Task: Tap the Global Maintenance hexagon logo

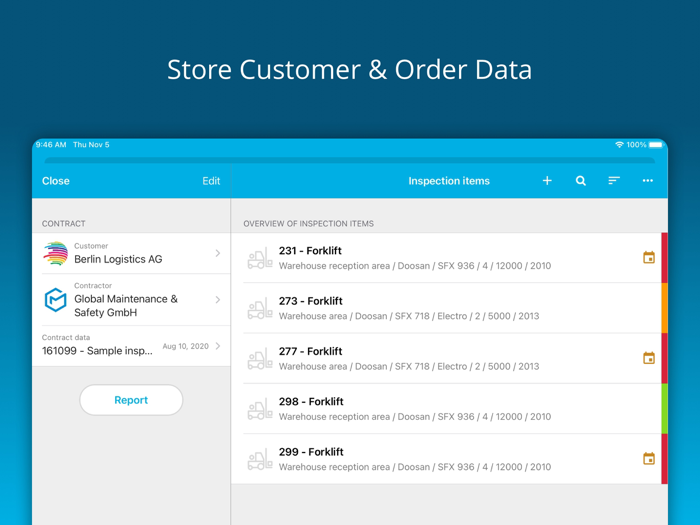Action: point(55,300)
